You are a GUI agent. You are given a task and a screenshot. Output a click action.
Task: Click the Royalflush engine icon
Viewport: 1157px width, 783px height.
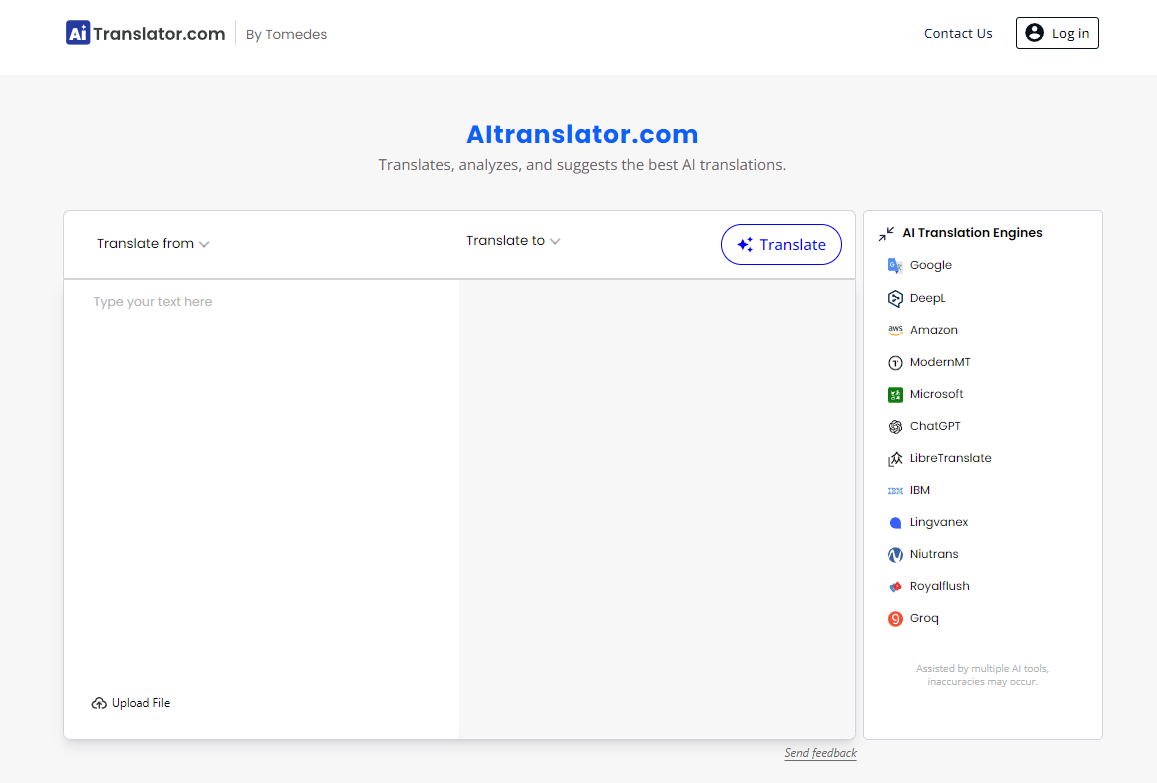click(895, 587)
